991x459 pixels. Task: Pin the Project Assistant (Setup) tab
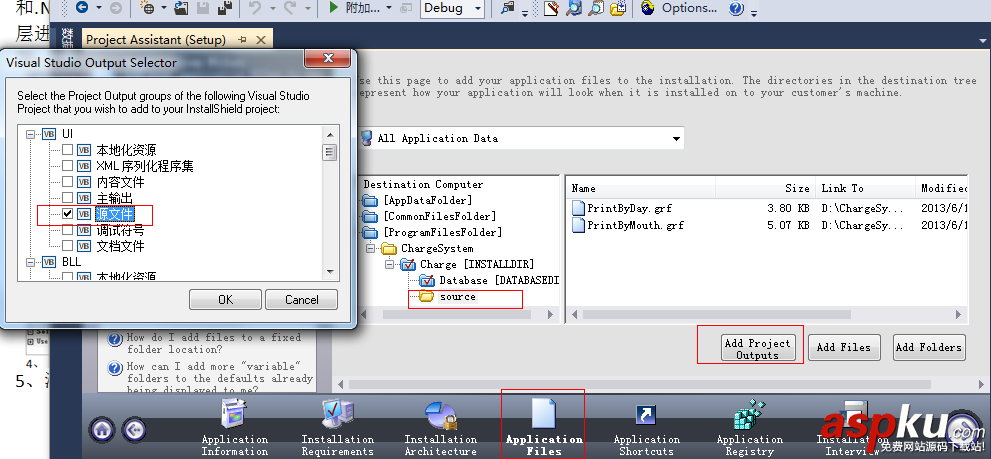click(x=242, y=39)
